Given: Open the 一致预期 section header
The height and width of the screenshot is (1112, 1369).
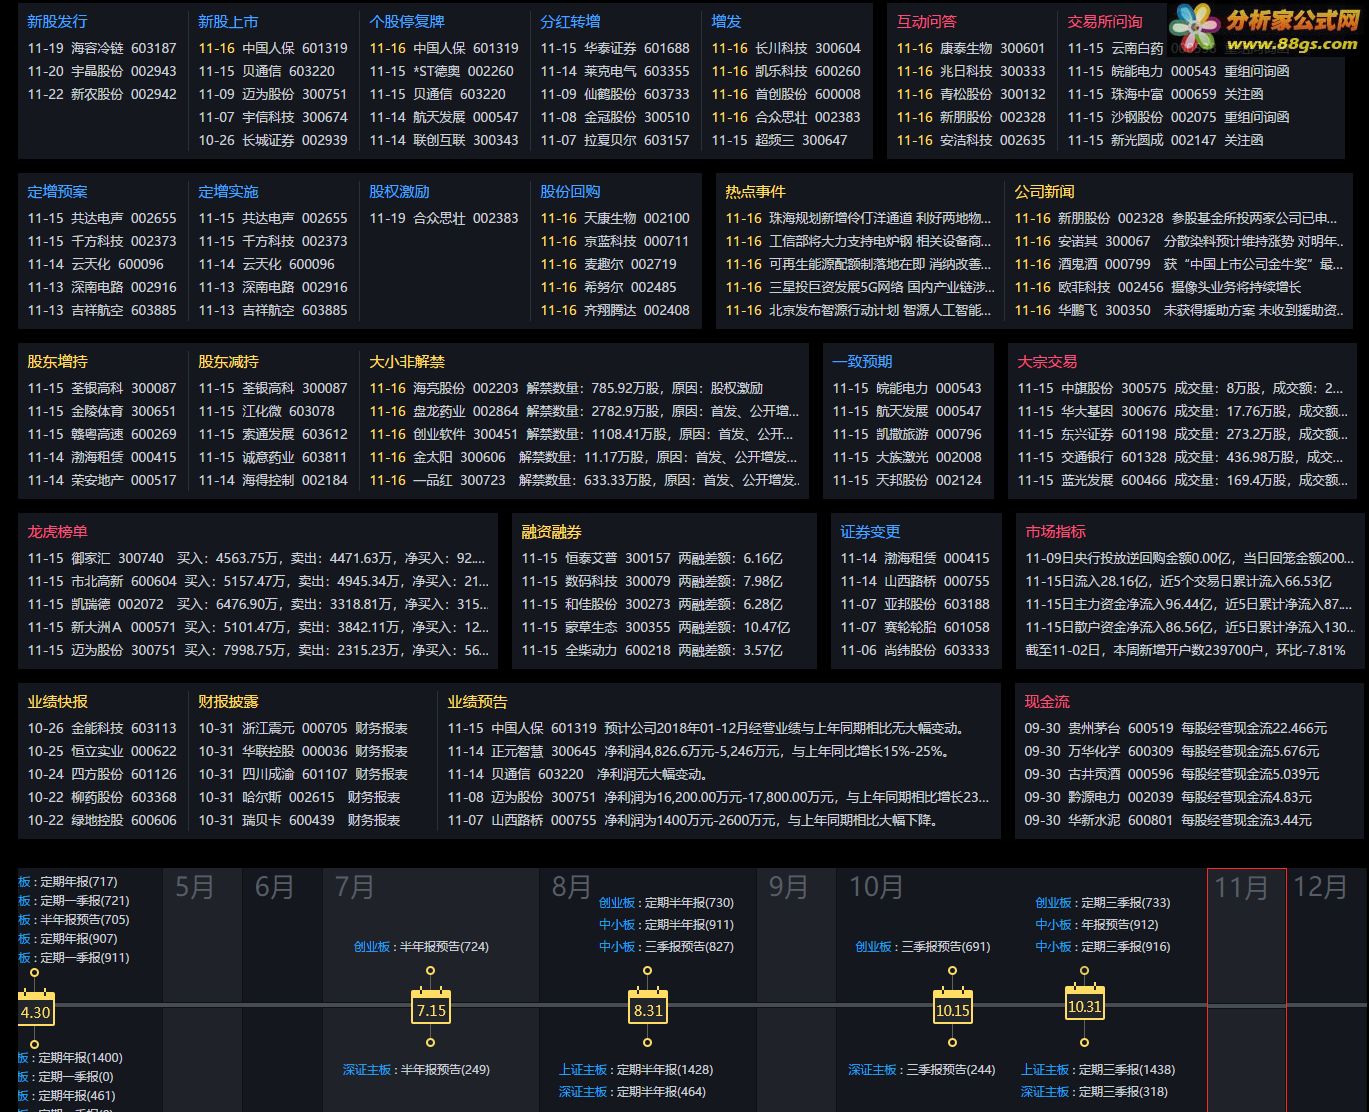Looking at the screenshot, I should (862, 361).
